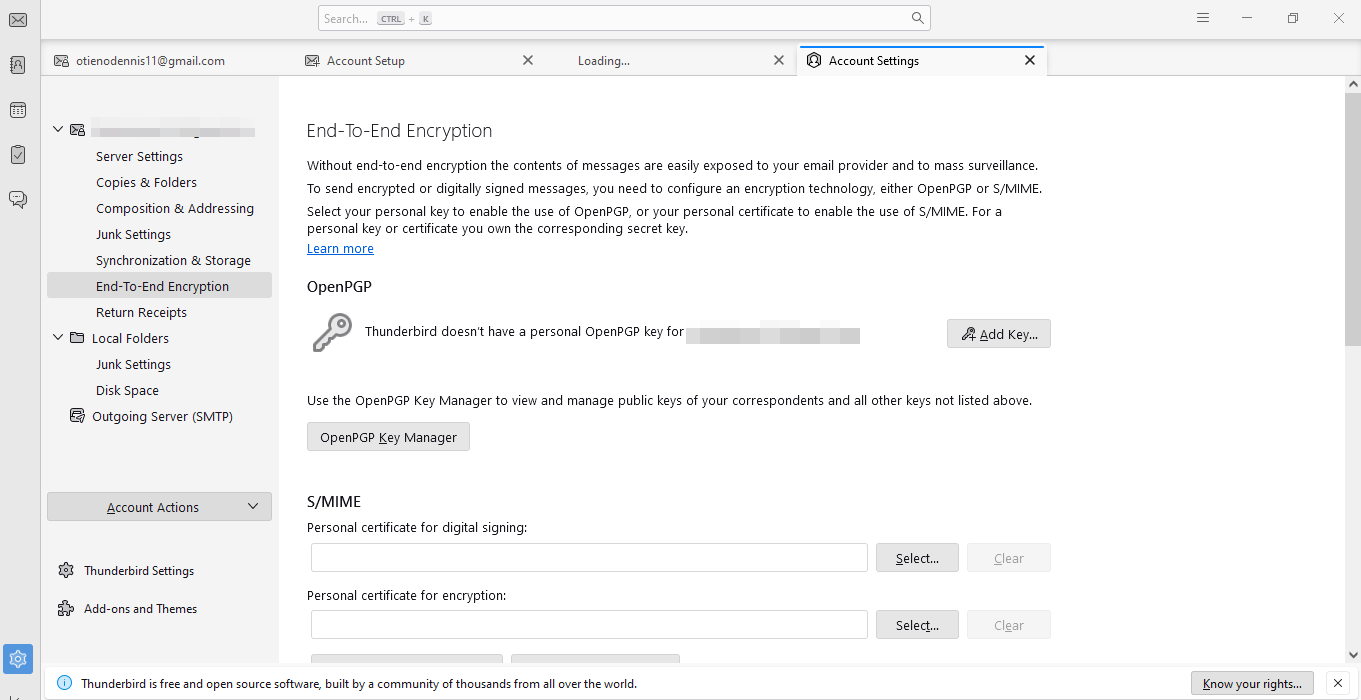Open the OpenPGP Key Manager

[388, 437]
